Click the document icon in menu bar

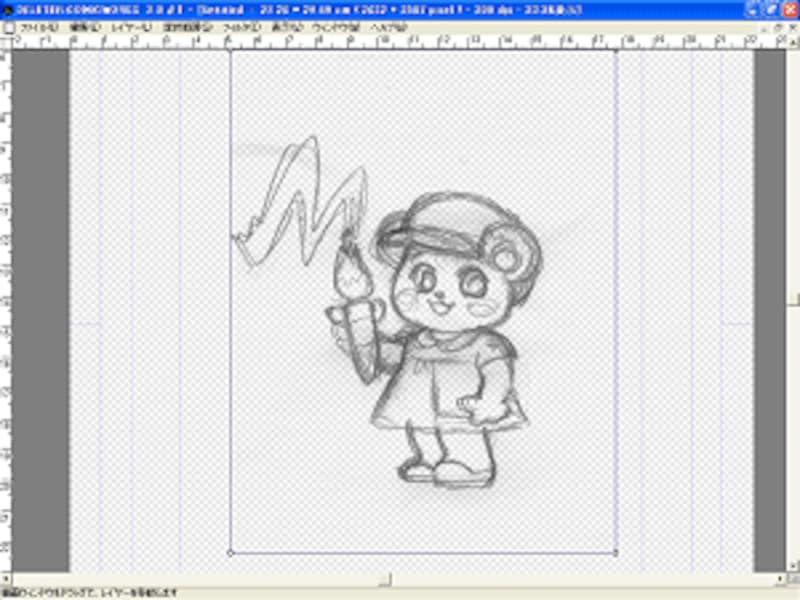pos(9,28)
